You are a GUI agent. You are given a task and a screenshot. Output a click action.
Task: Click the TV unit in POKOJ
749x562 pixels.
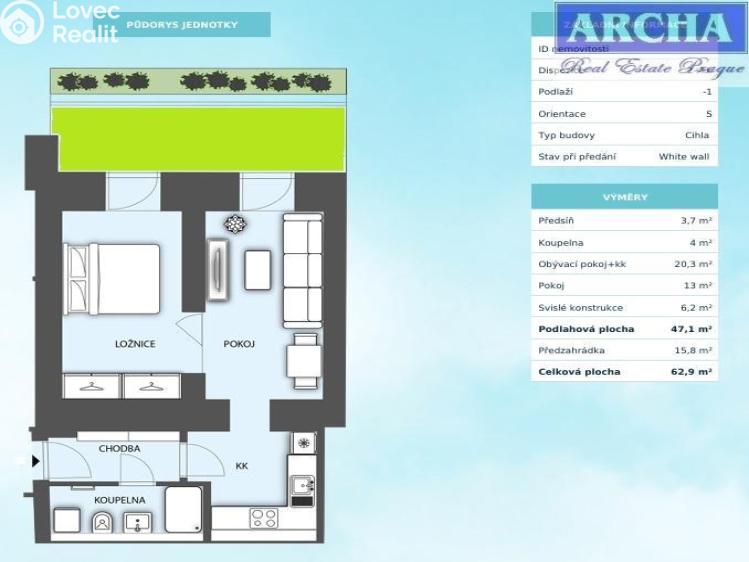click(218, 270)
